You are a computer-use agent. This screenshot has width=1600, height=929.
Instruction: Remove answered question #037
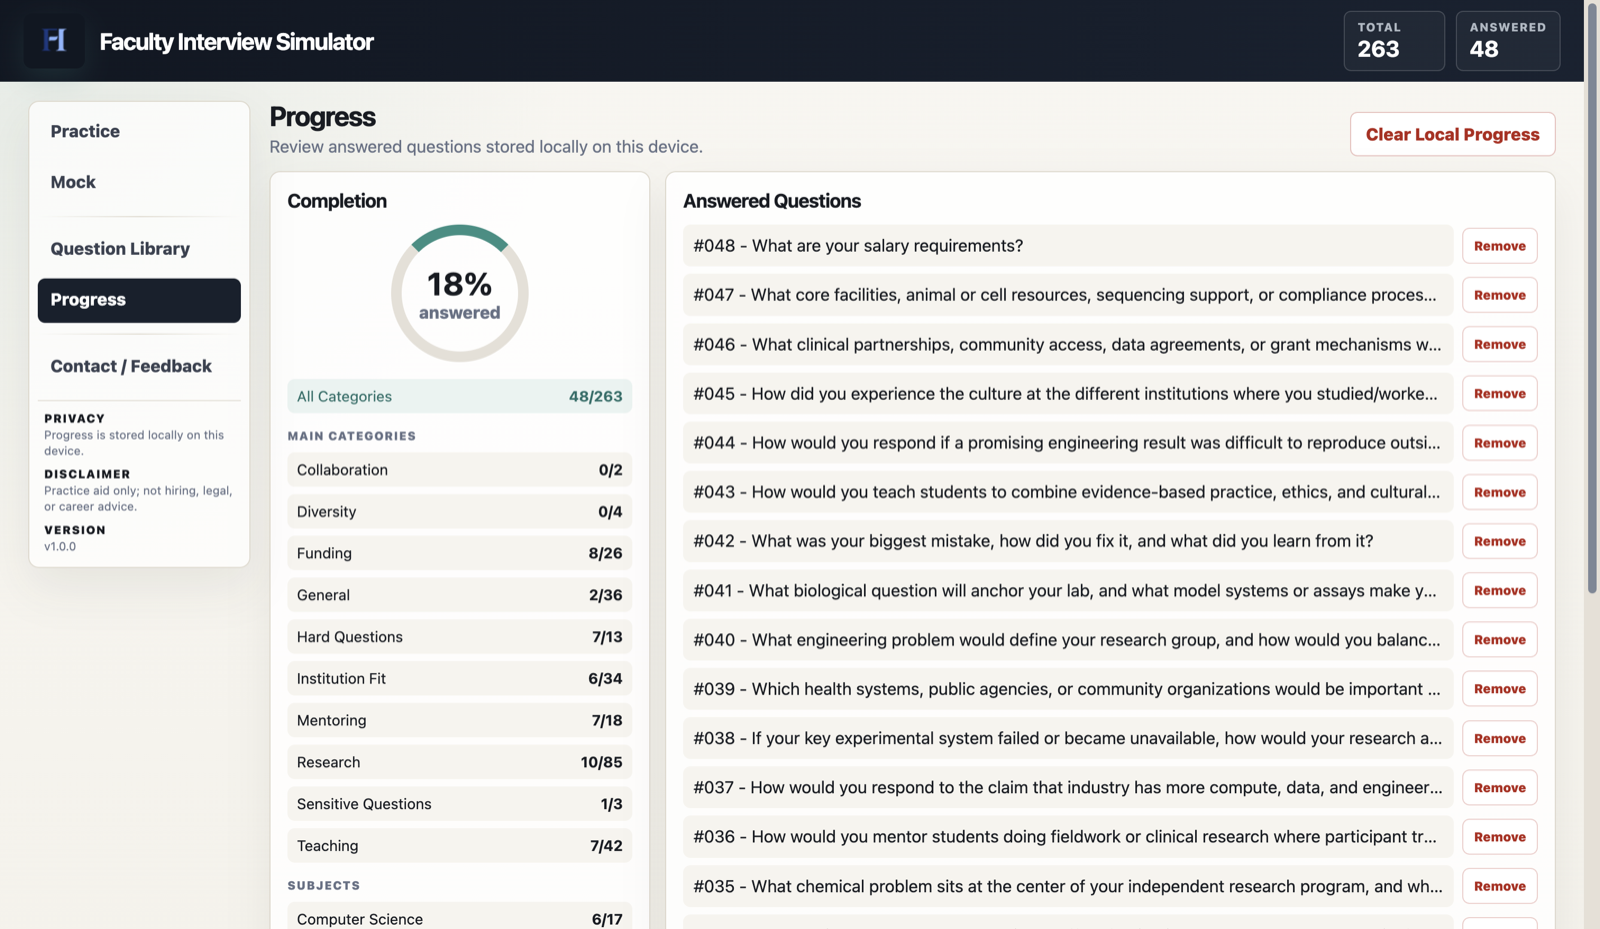pyautogui.click(x=1499, y=787)
